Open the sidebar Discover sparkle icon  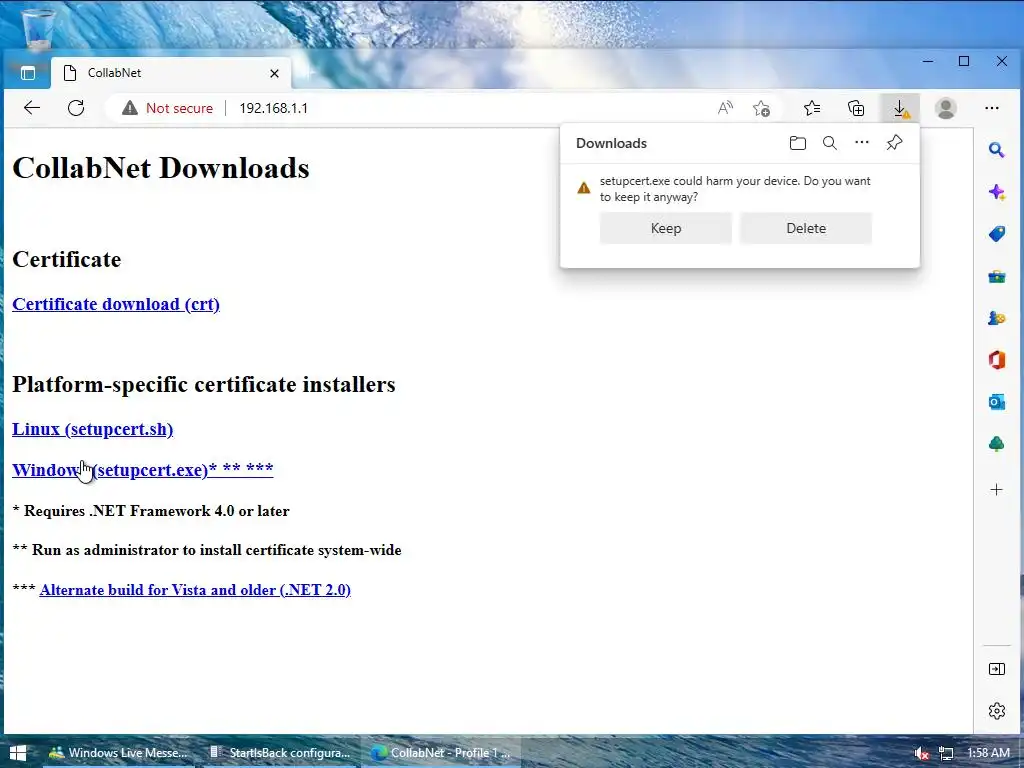(997, 192)
